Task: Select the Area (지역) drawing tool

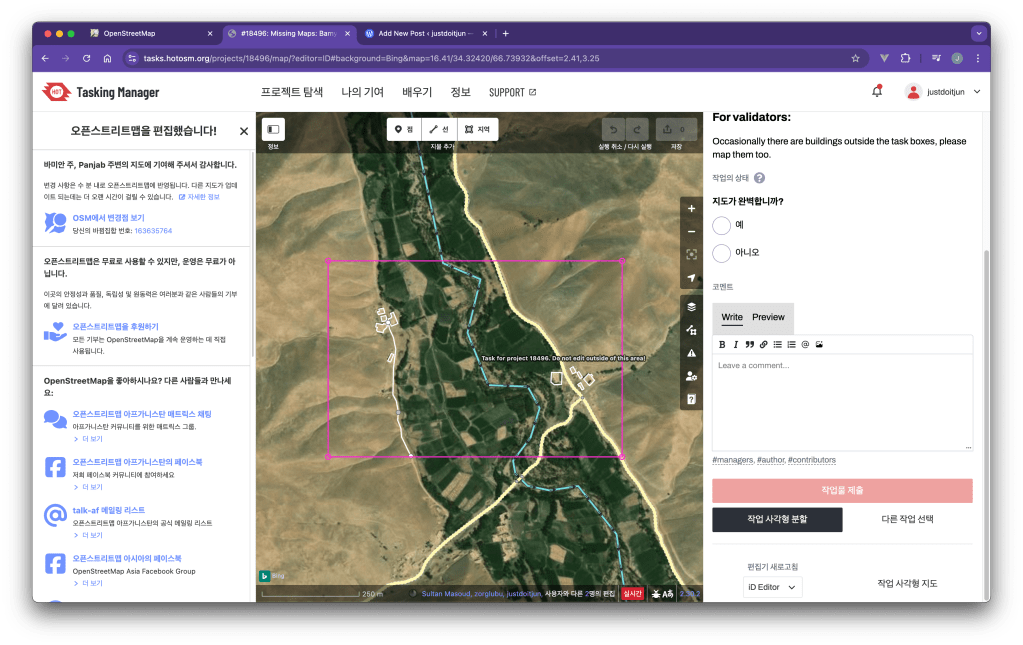Action: click(x=477, y=129)
